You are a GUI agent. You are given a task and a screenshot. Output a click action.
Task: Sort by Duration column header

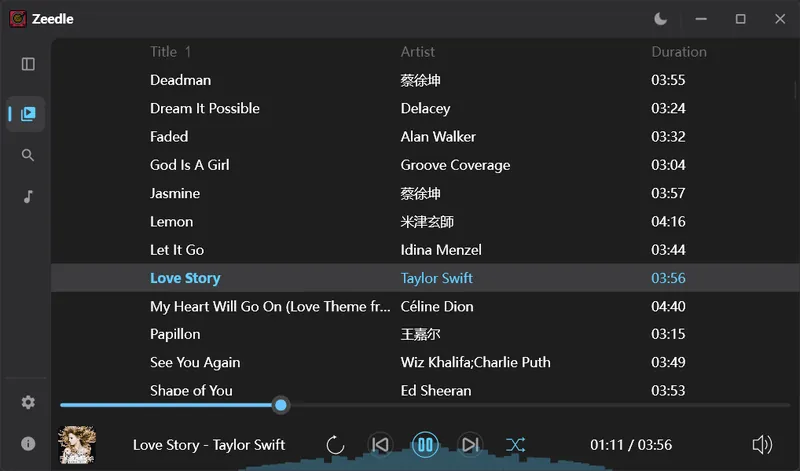[679, 52]
